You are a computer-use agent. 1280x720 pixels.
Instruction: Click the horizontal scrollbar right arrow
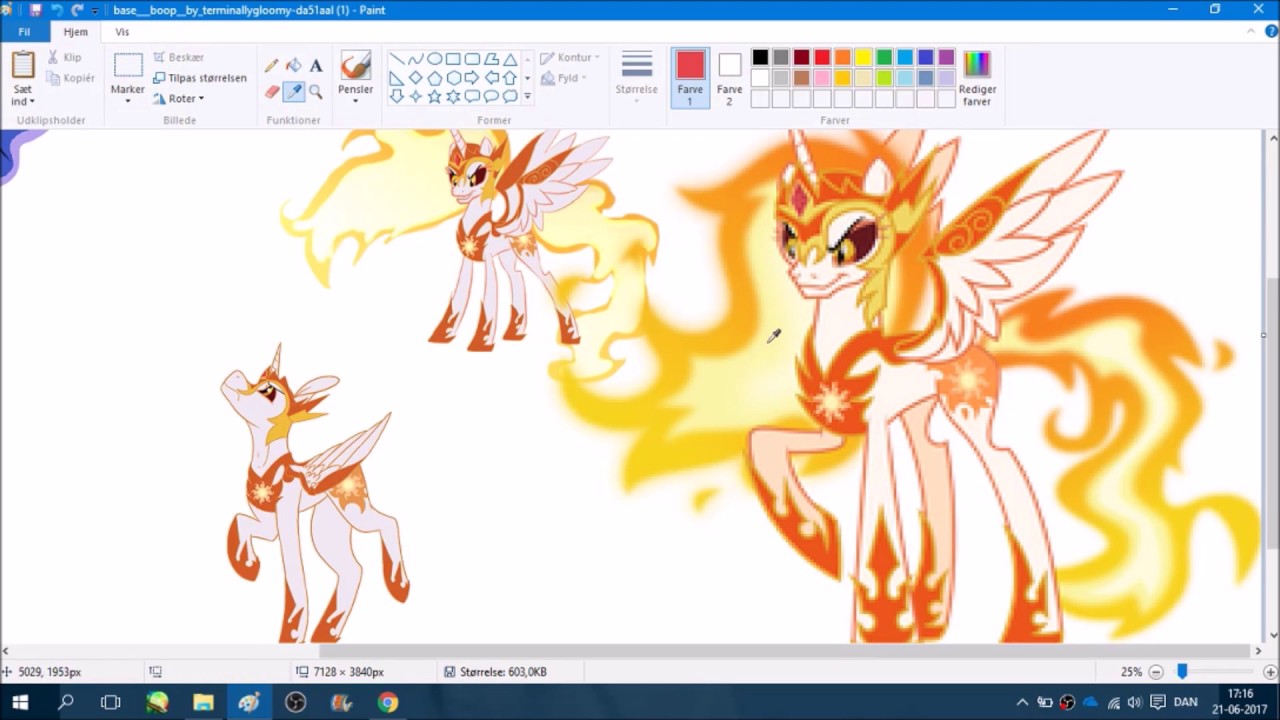click(1258, 651)
